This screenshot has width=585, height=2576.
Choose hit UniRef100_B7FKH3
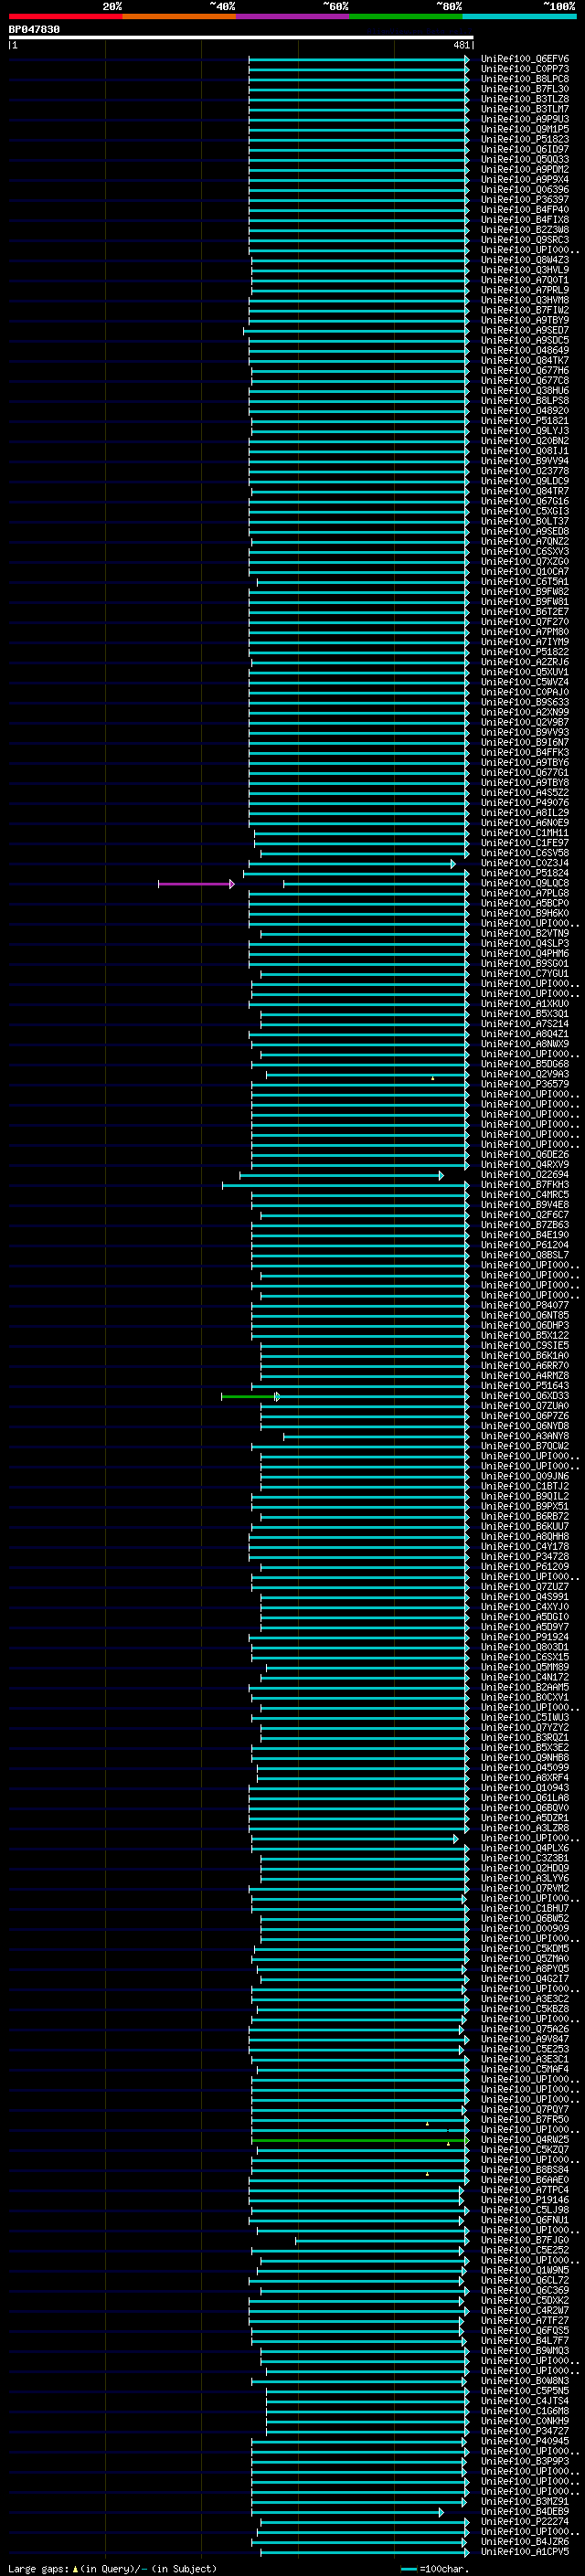[x=524, y=1185]
